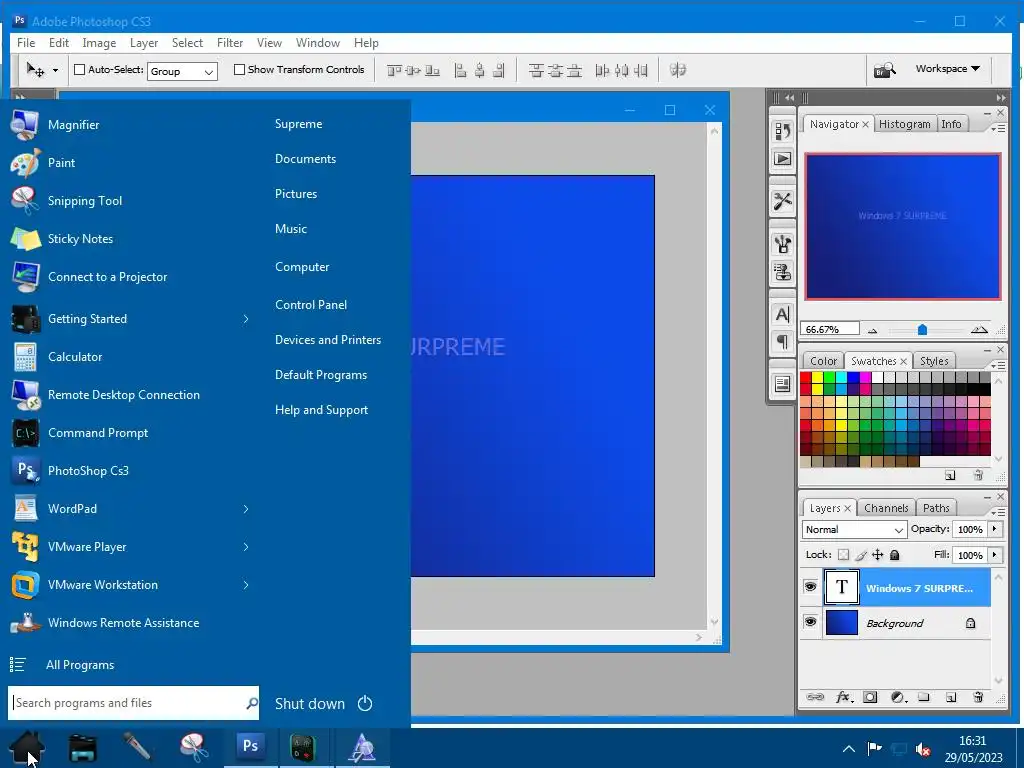Delete layer using Layers trash icon

point(978,697)
